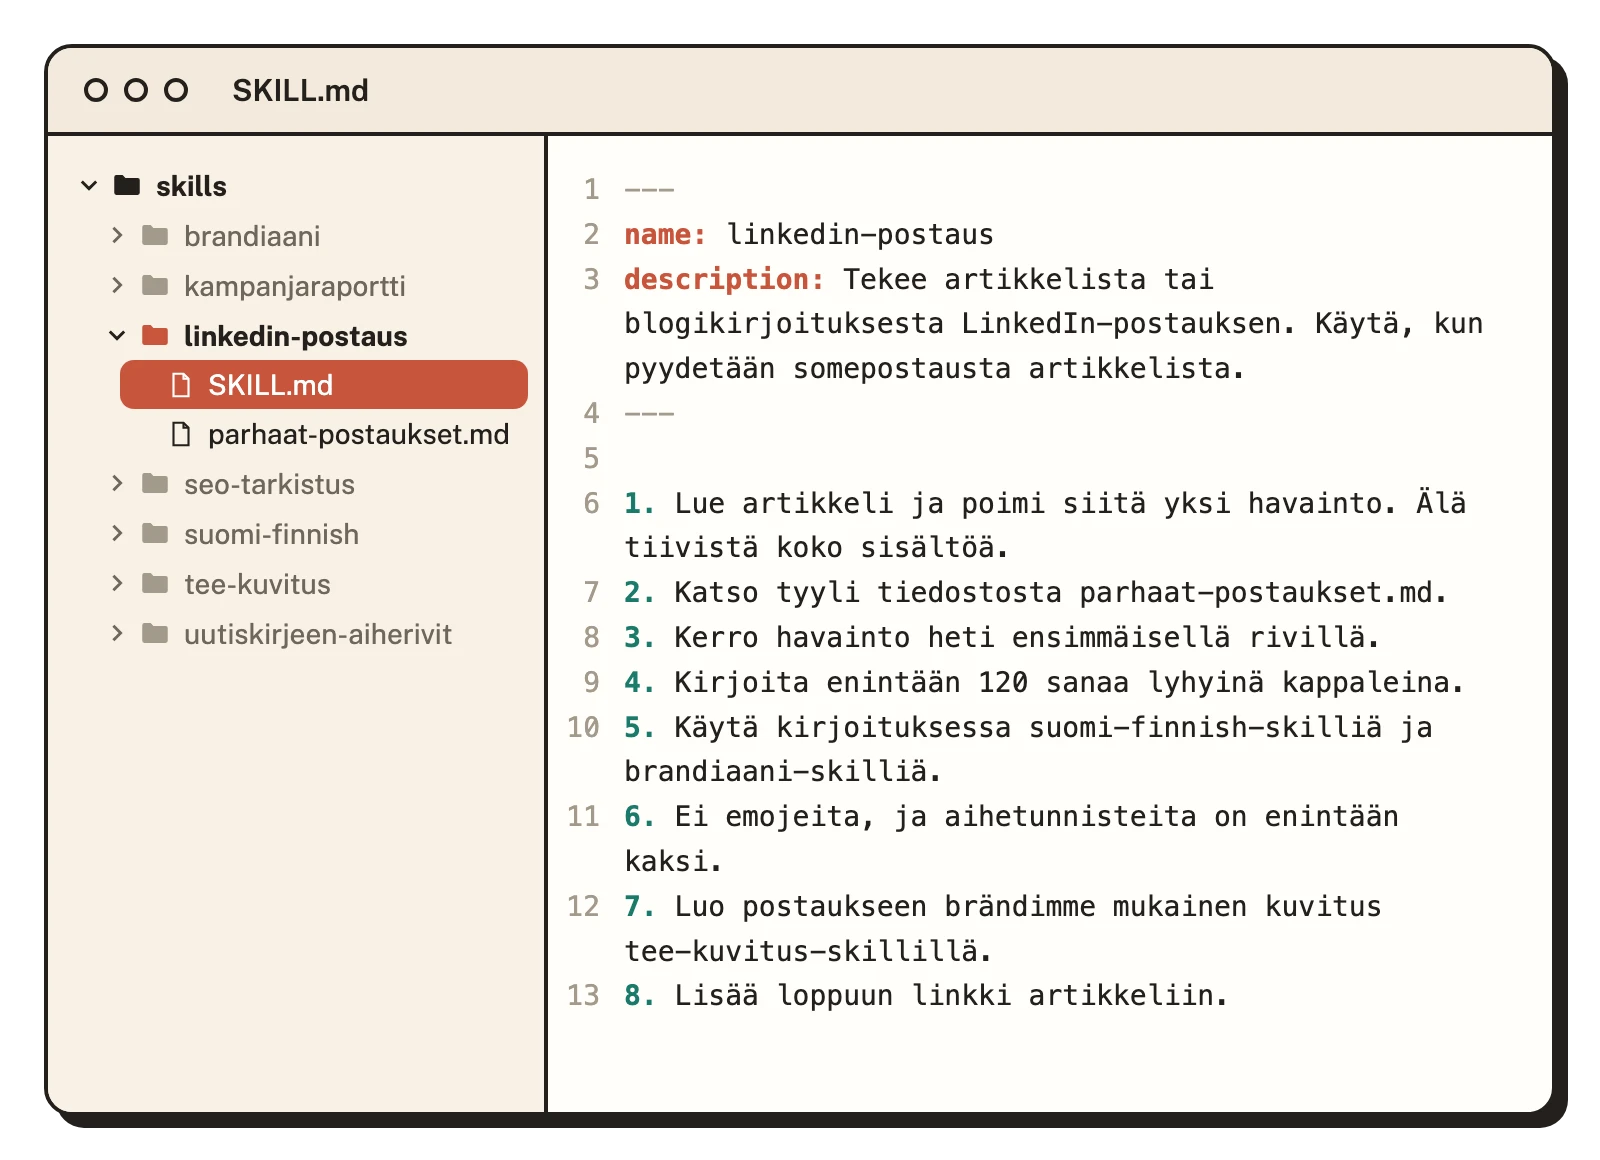Screen dimensions: 1600x1160
Task: Click the suomi-finnish folder icon
Action: click(x=155, y=533)
